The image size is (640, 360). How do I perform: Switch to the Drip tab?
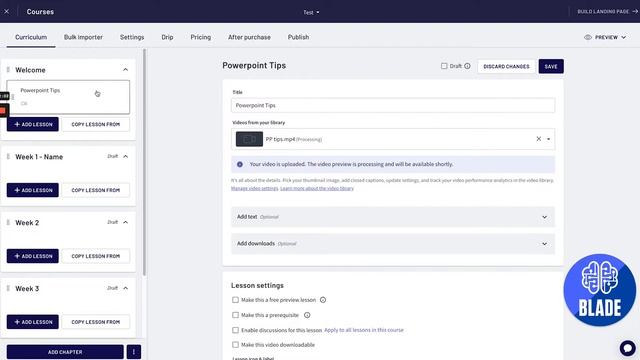click(x=167, y=37)
